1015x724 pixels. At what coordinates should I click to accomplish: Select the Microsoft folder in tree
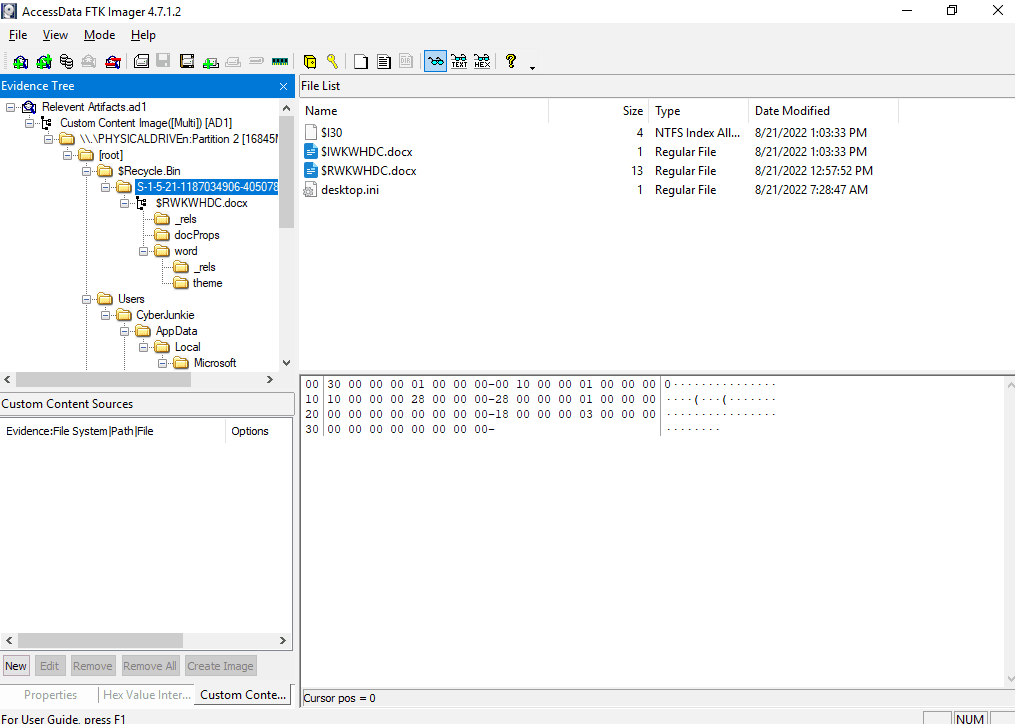click(215, 363)
